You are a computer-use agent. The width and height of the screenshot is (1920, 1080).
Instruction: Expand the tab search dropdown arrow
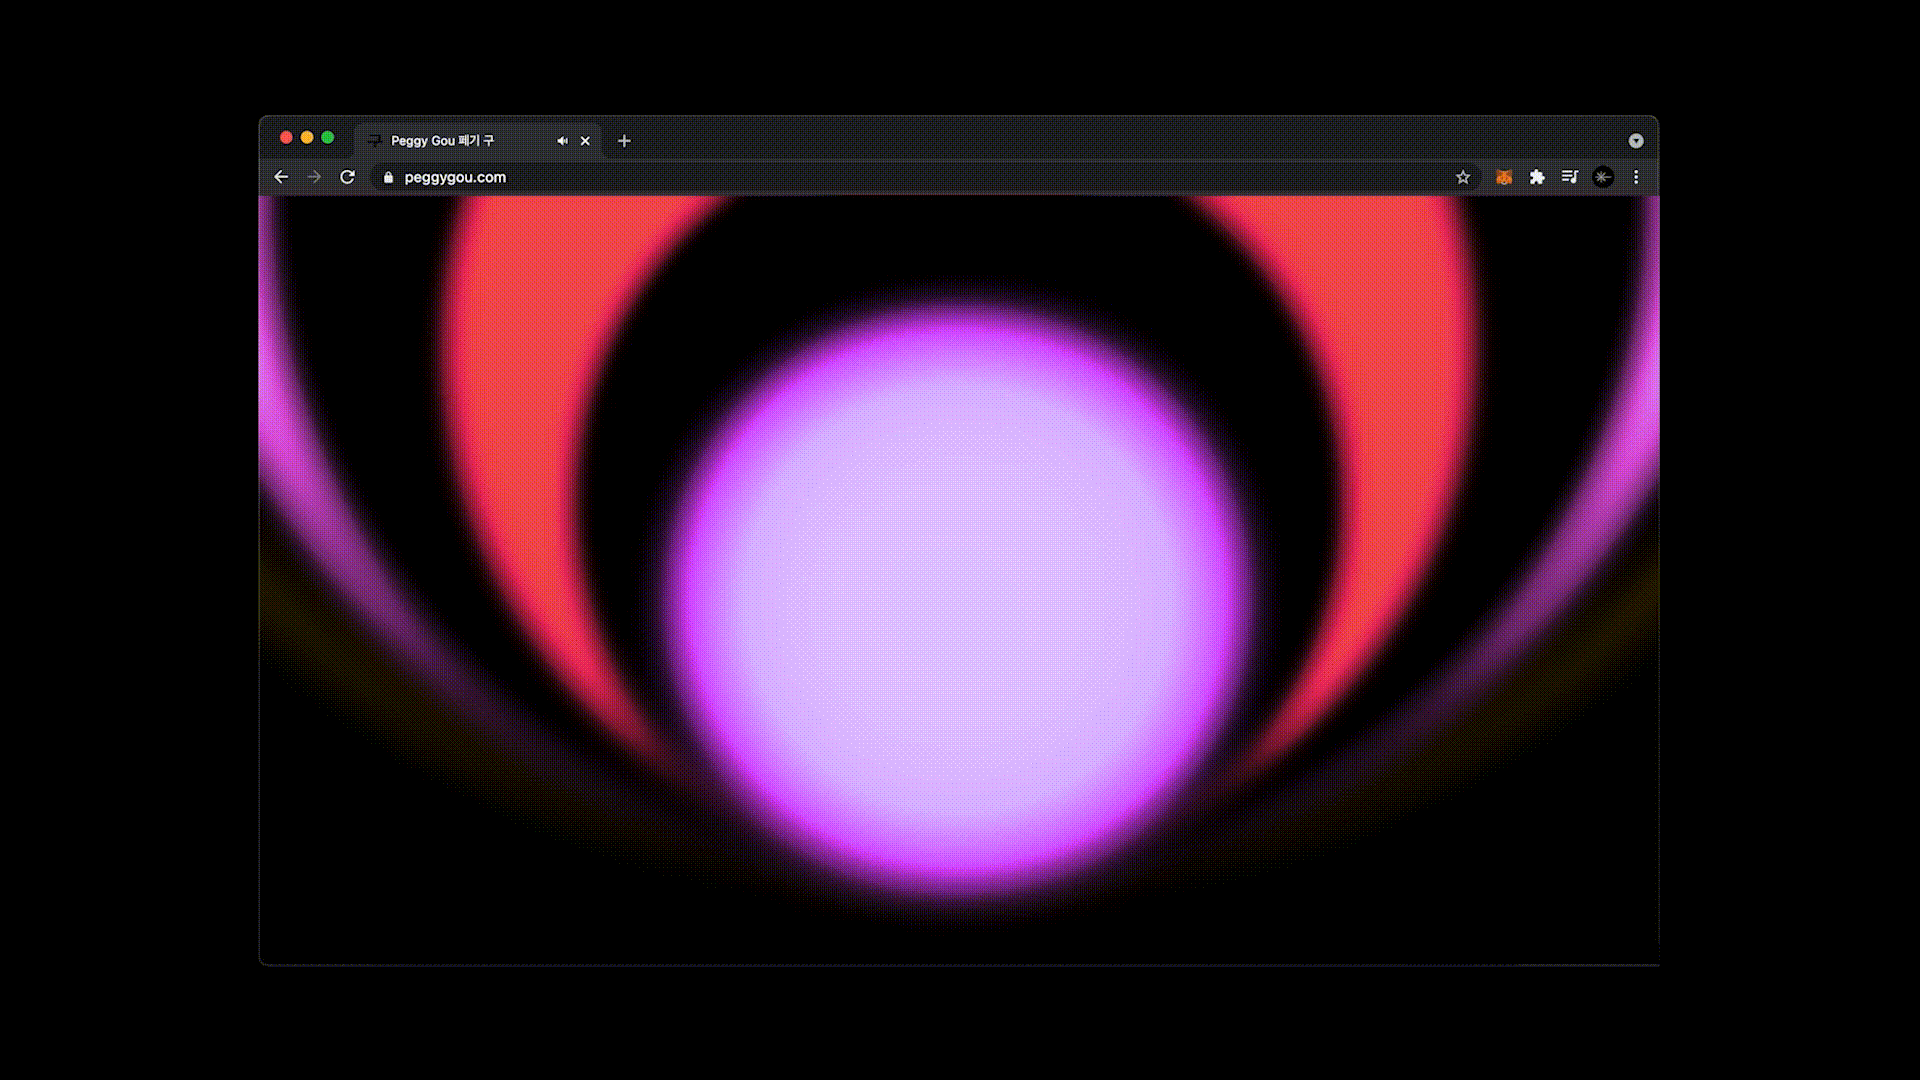click(1636, 141)
